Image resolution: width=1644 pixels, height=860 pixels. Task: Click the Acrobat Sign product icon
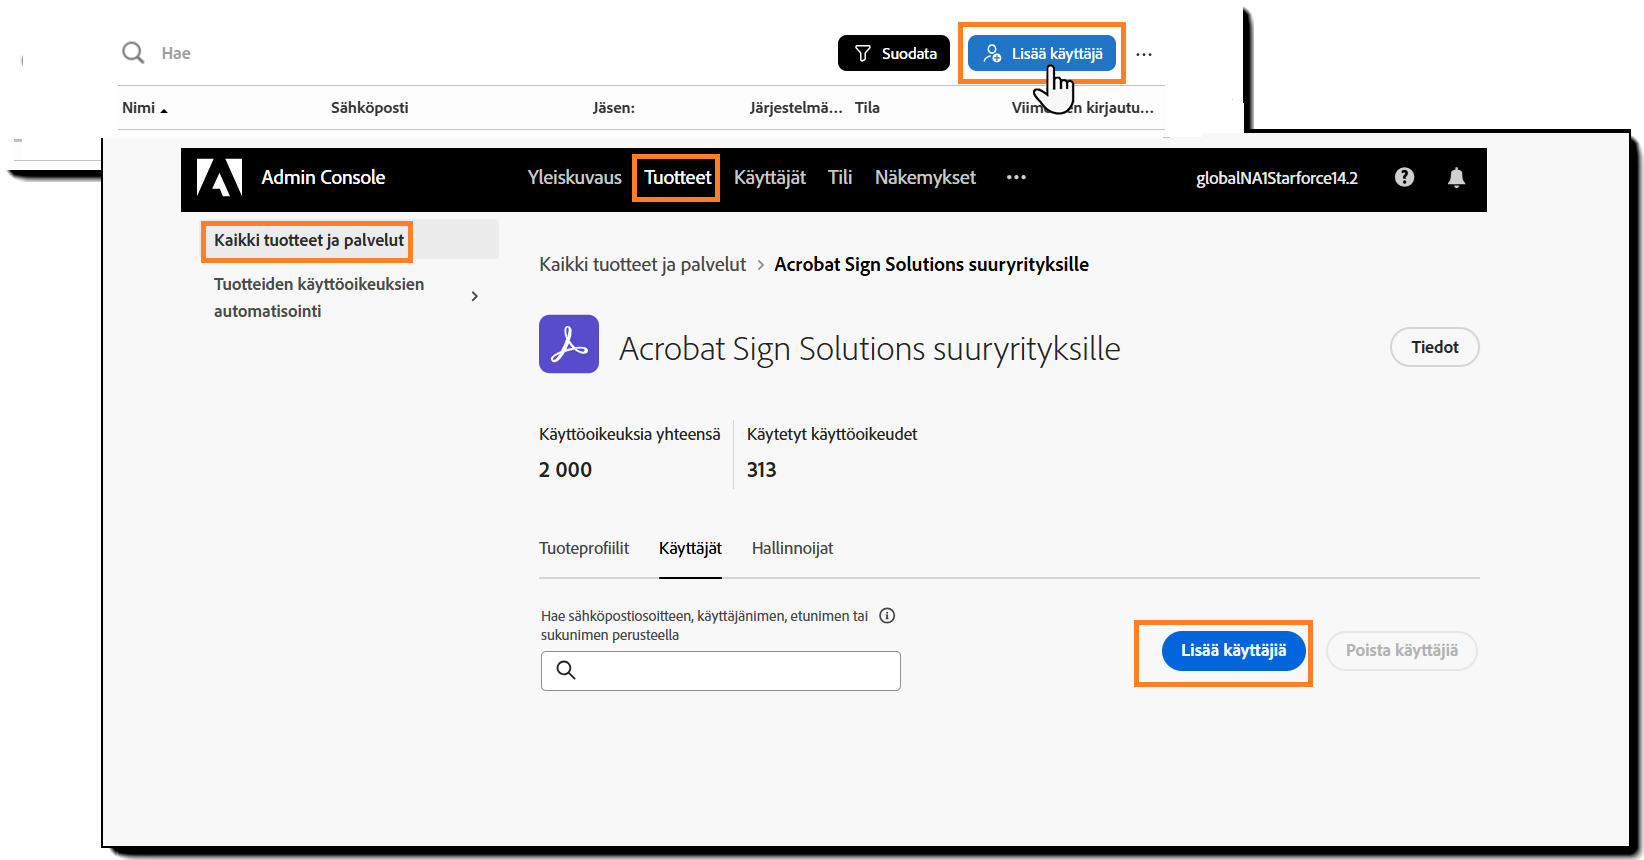pyautogui.click(x=569, y=344)
